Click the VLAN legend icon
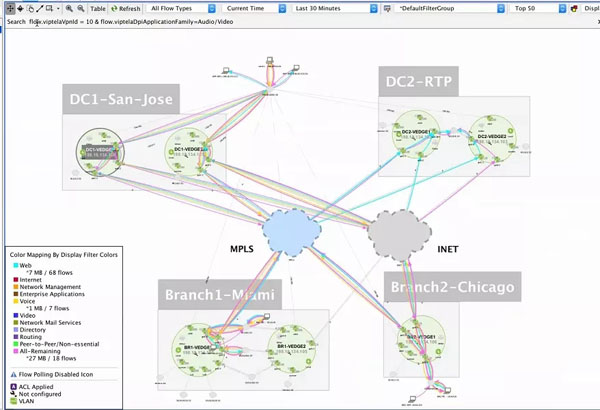Viewport: 600px width, 410px height. [13, 401]
